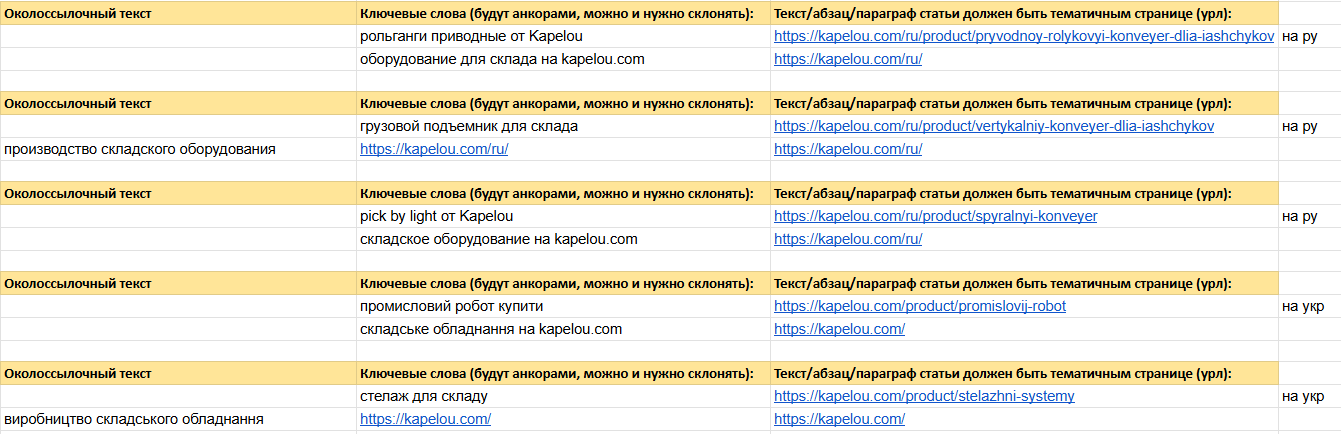Open kapelou.com/ru/ link beside 'оборудование для склада'
The height and width of the screenshot is (434, 1341).
point(848,59)
